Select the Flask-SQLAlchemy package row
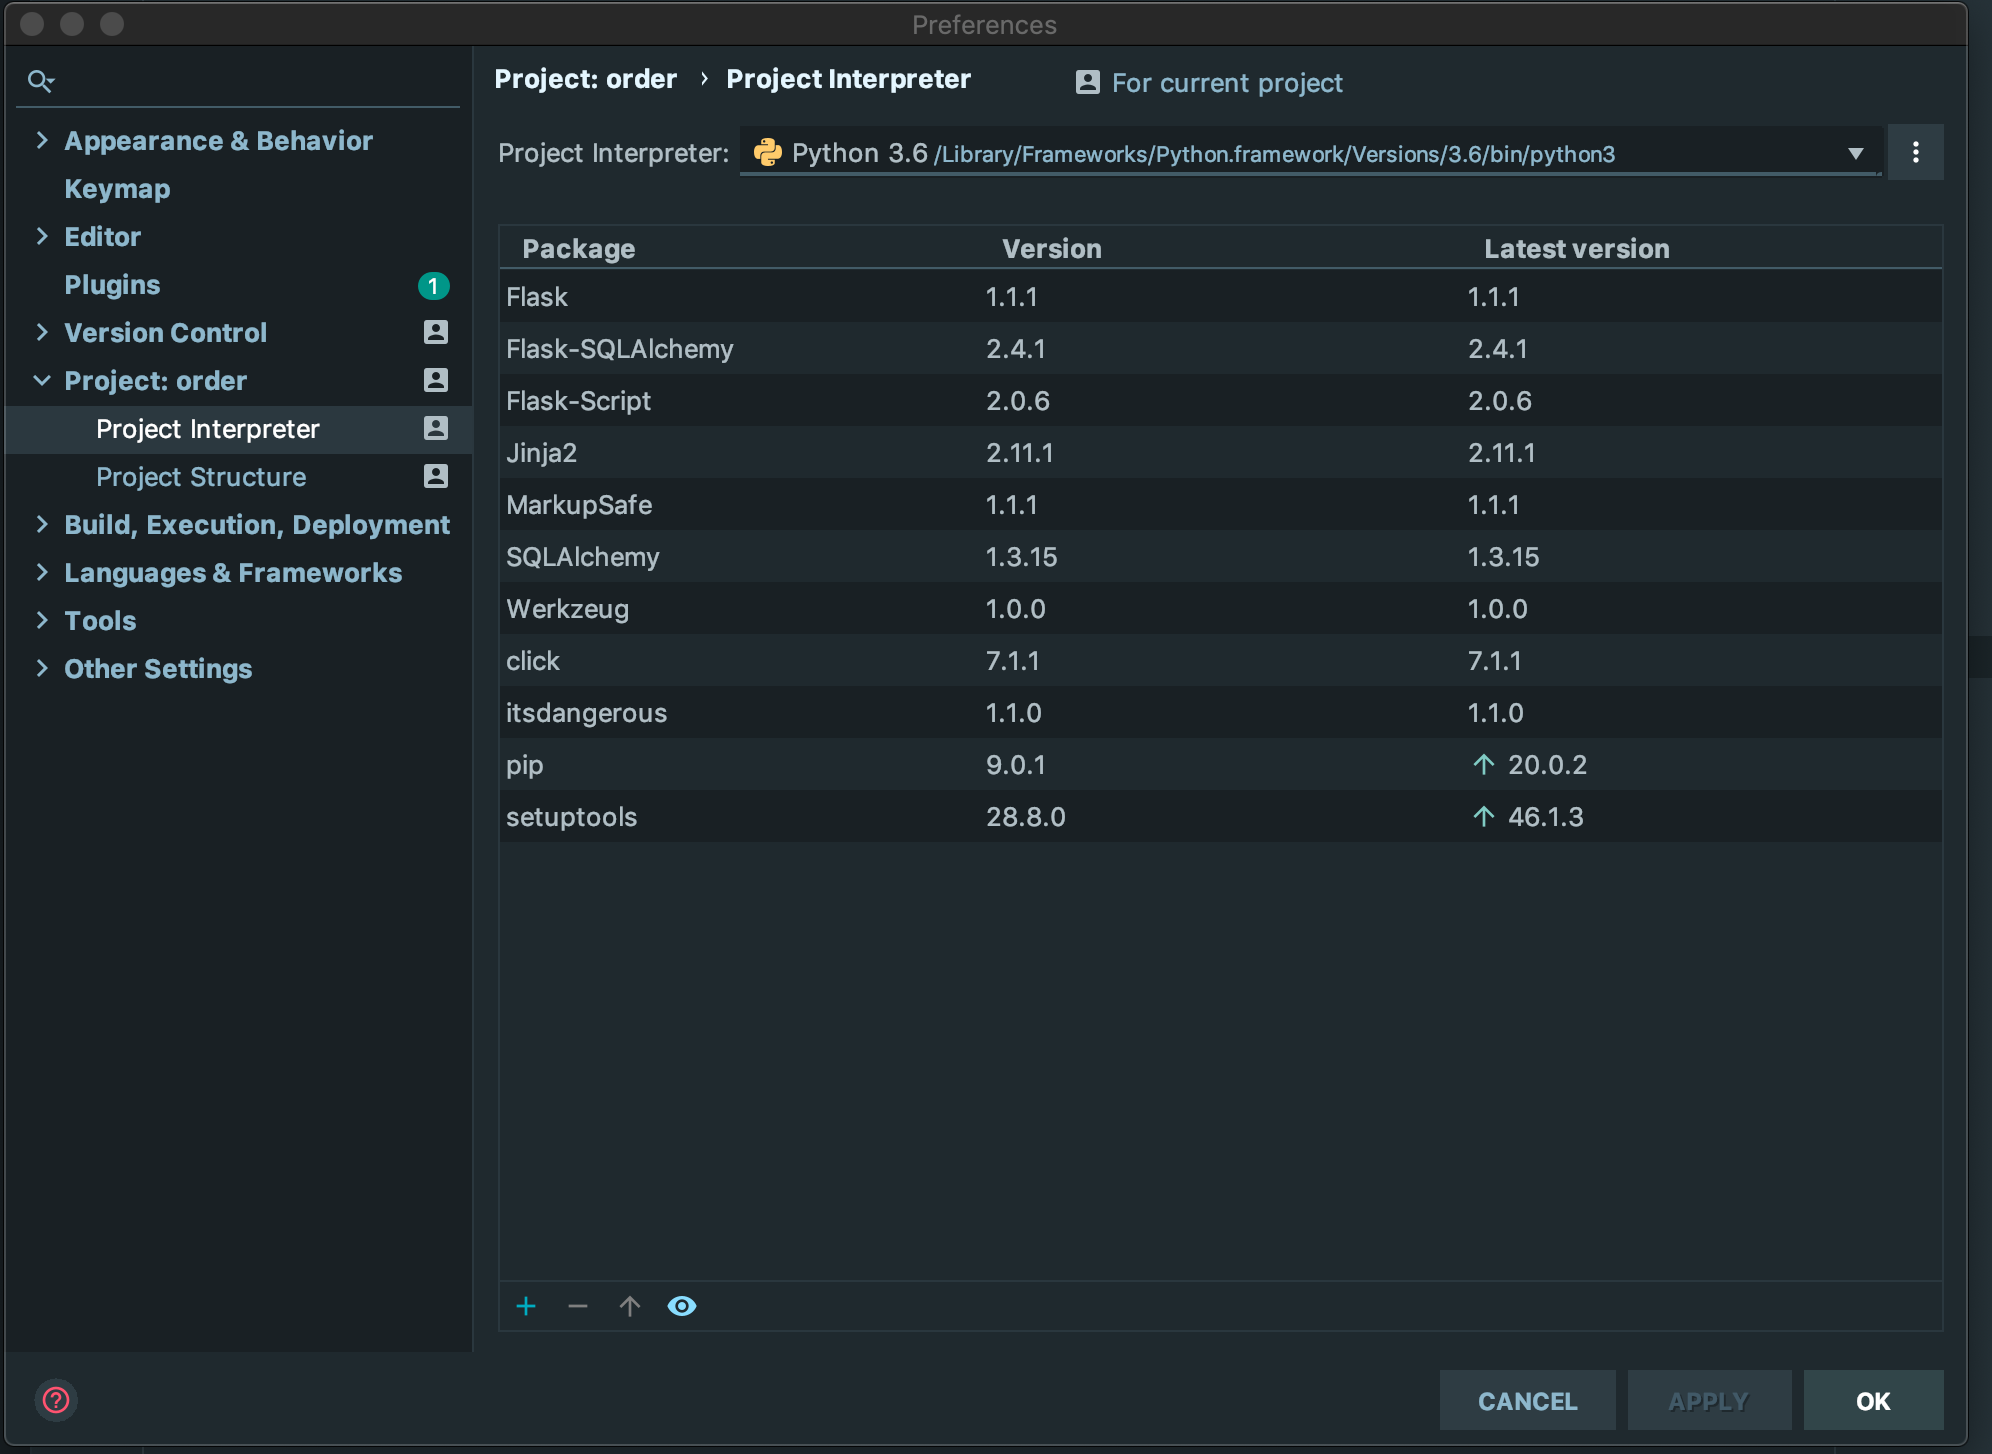The image size is (1992, 1454). [x=1221, y=349]
